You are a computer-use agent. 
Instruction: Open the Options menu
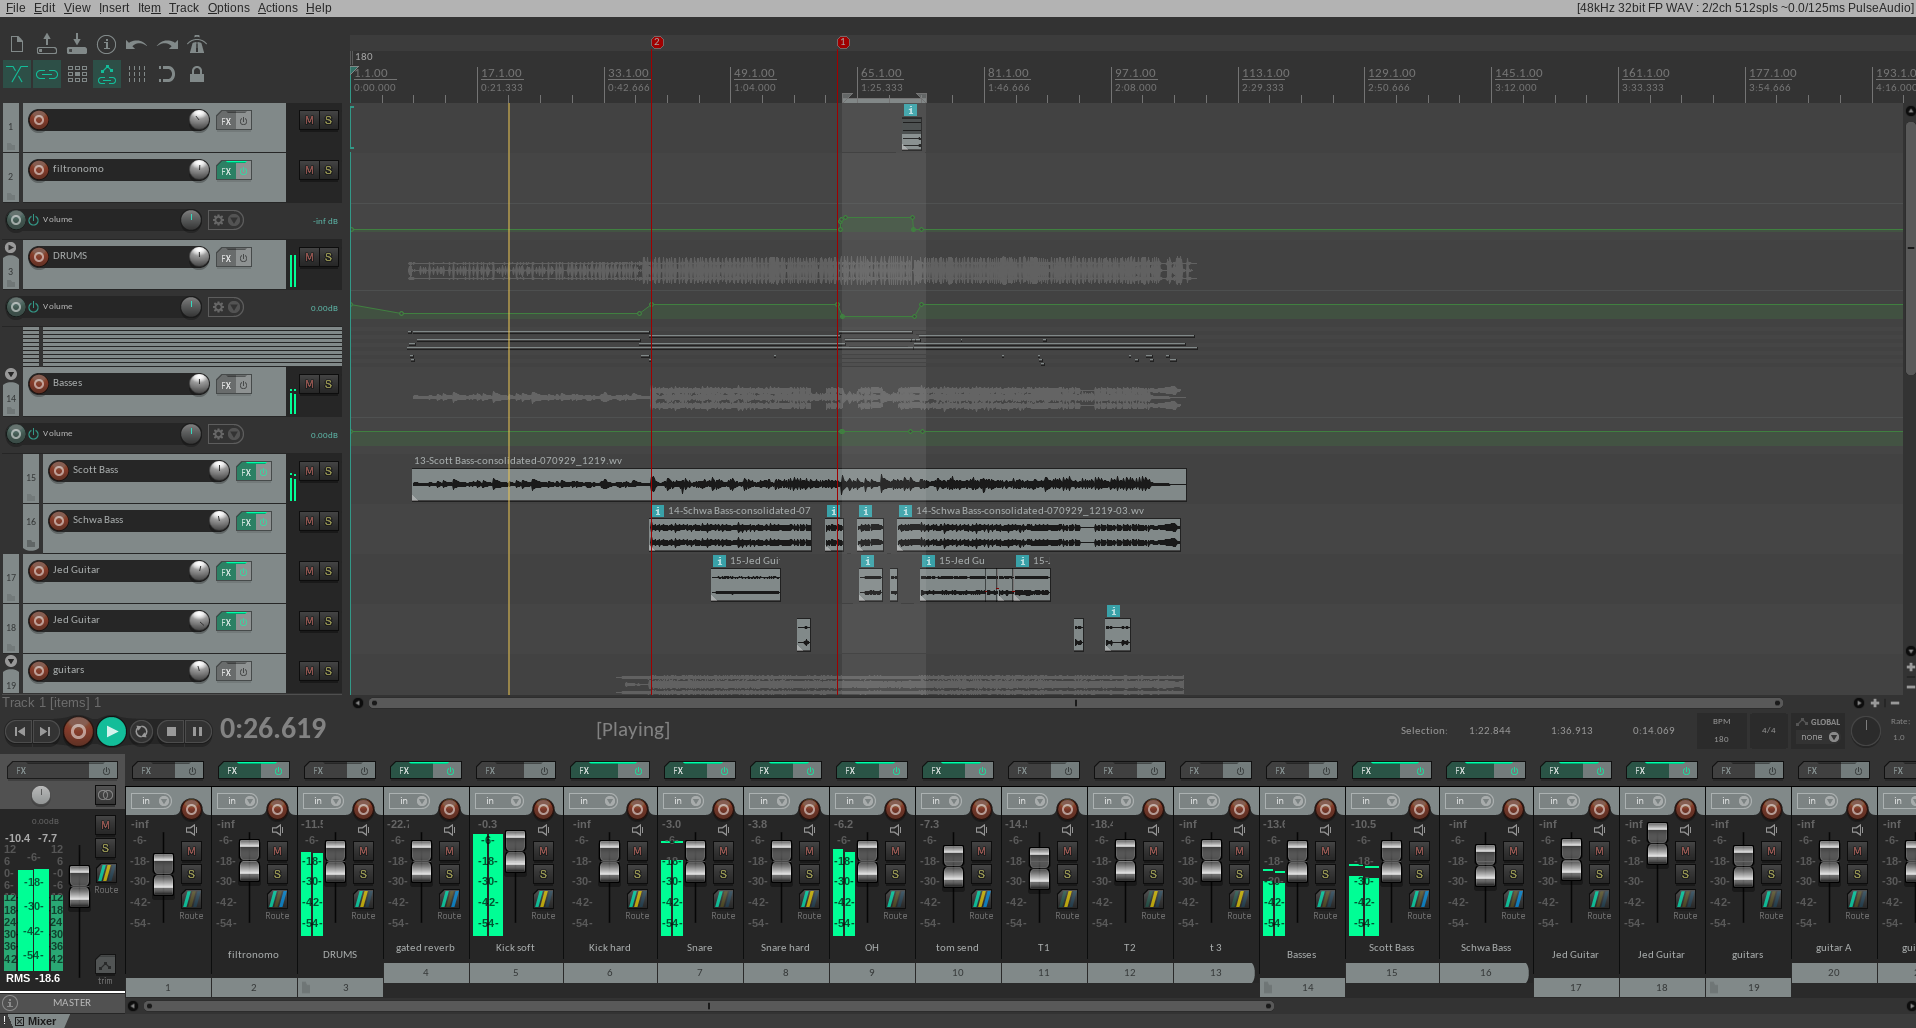coord(228,8)
